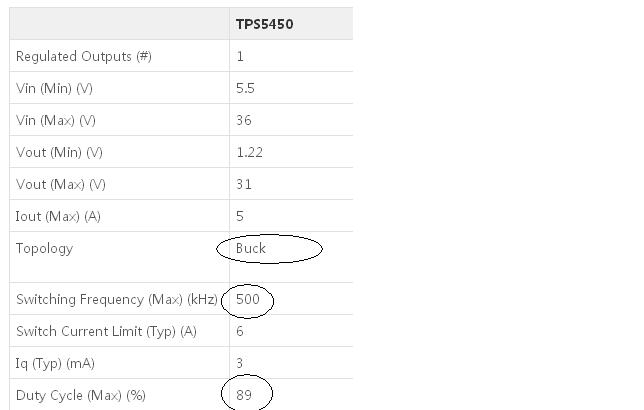The width and height of the screenshot is (644, 410).
Task: Click the Vin (Min) value 5.5
Action: point(245,88)
